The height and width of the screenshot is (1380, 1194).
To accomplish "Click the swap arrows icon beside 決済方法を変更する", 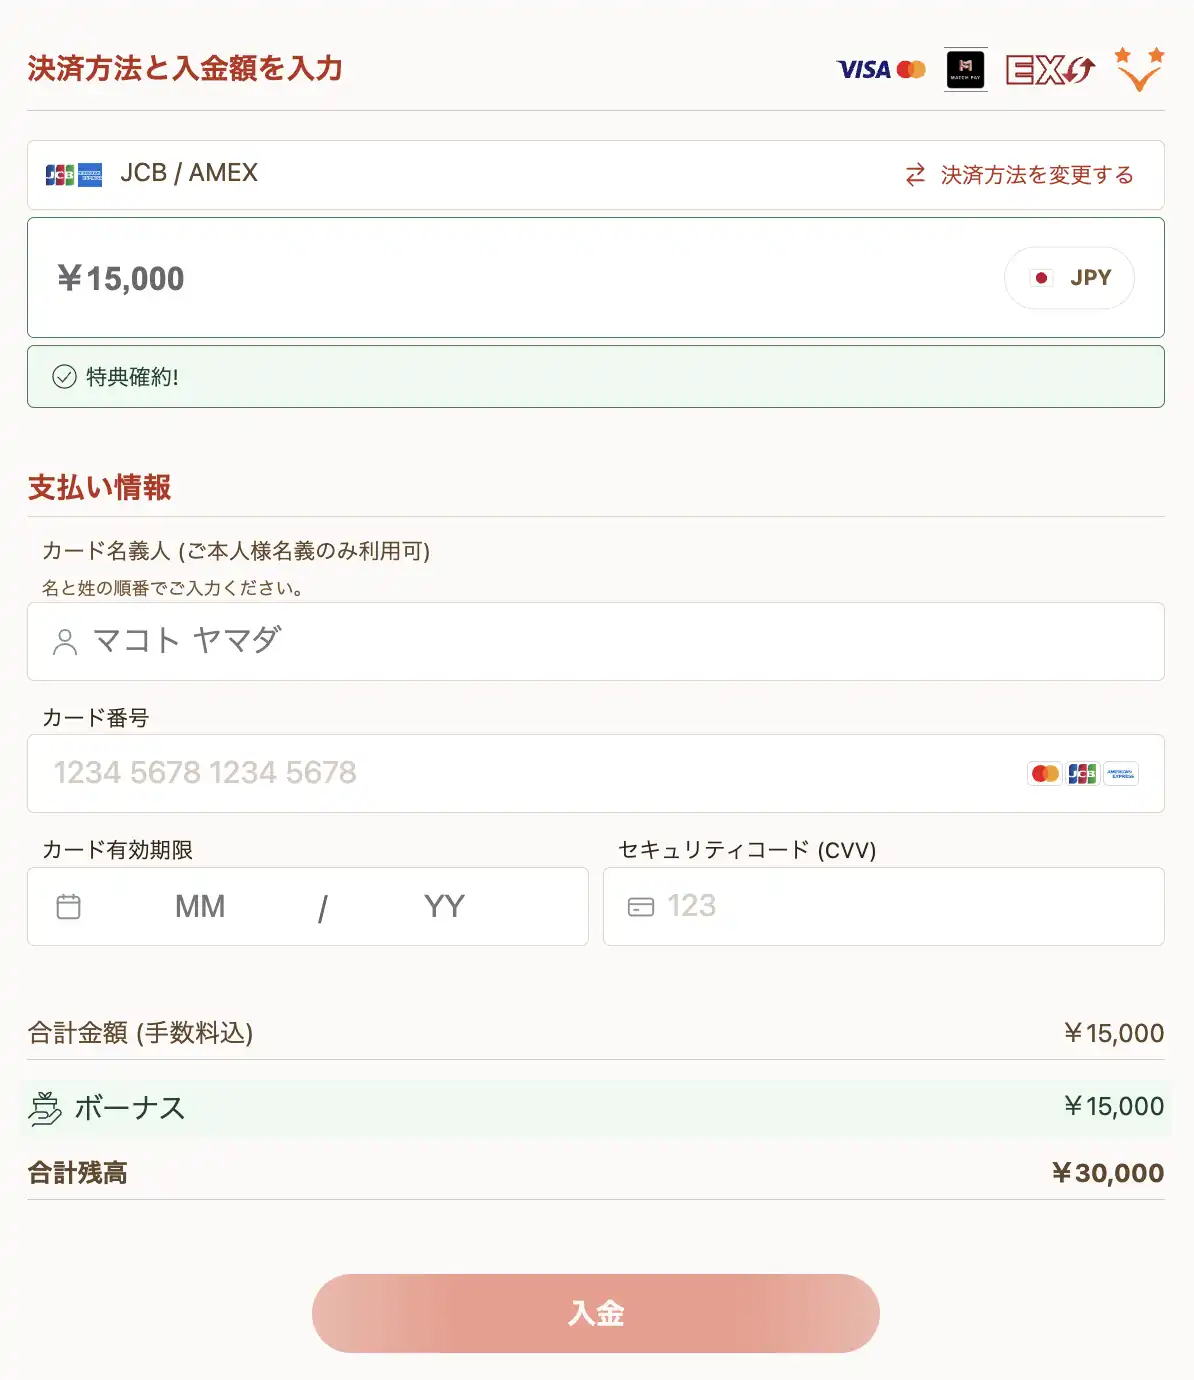I will coord(915,175).
